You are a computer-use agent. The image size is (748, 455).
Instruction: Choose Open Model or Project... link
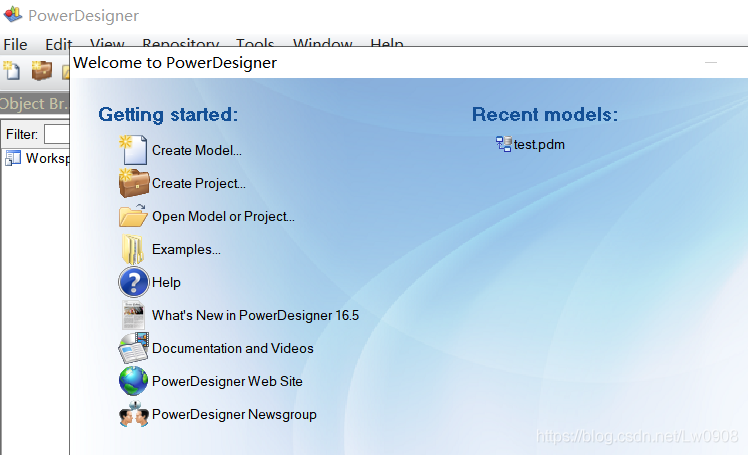tap(223, 216)
